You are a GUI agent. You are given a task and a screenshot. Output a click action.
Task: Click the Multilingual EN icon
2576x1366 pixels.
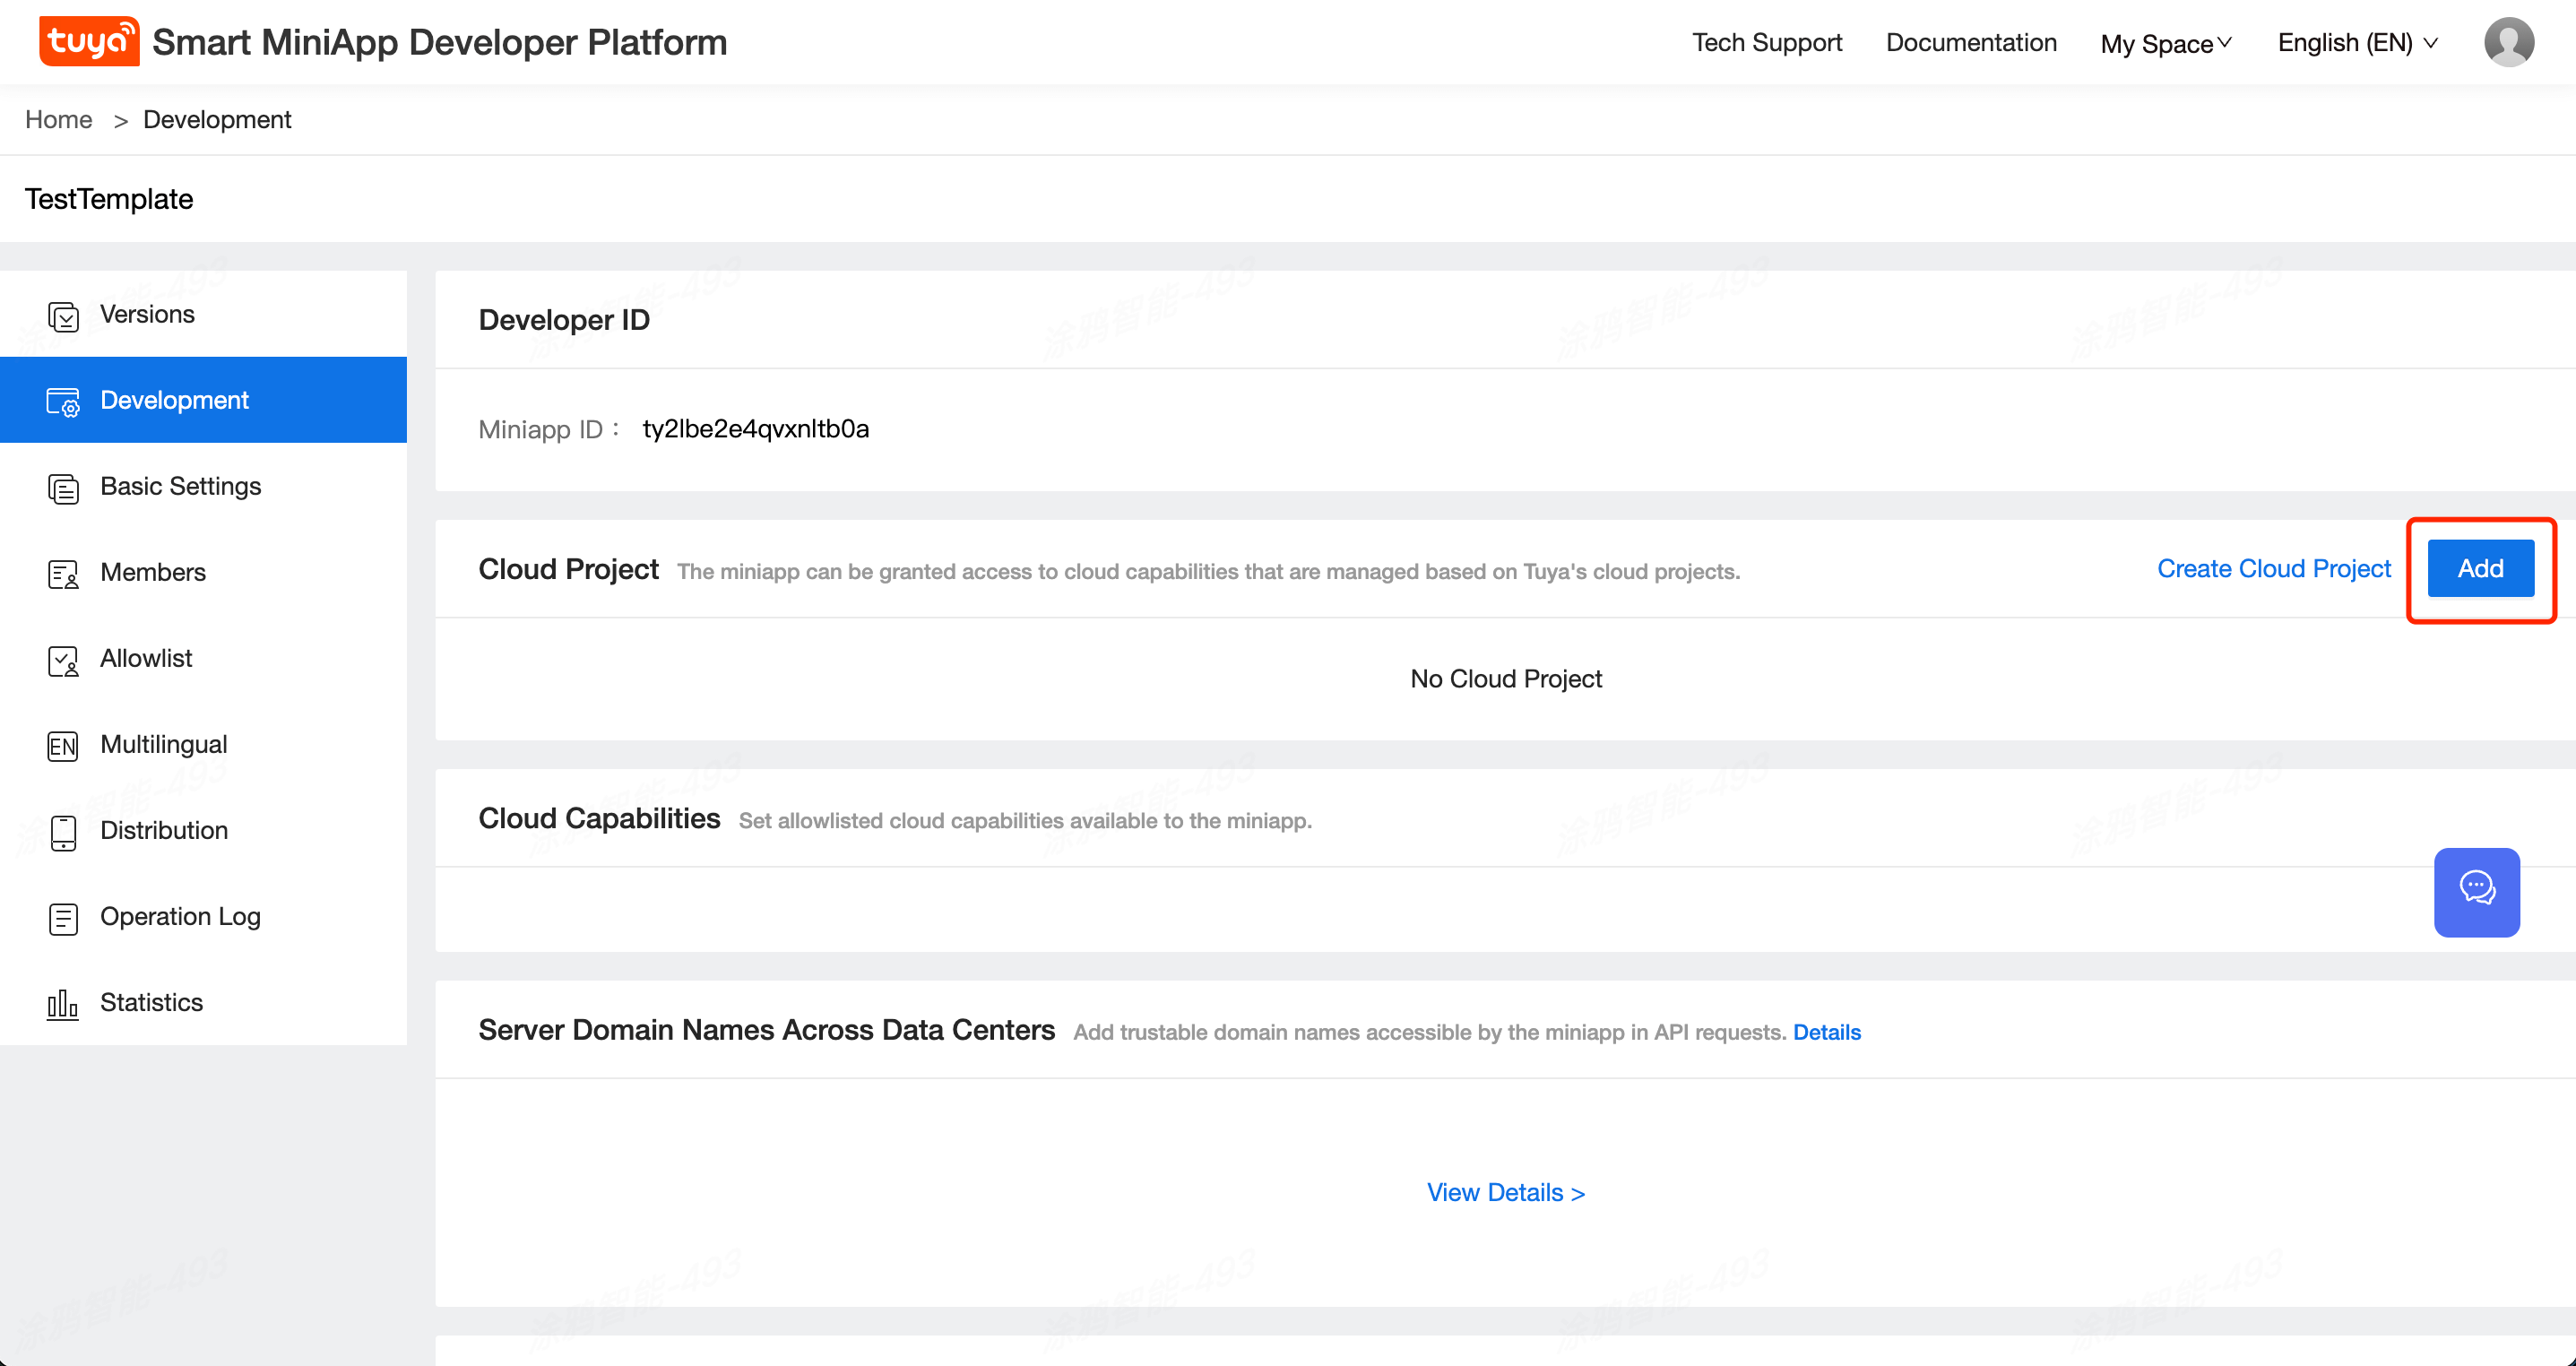click(x=63, y=746)
